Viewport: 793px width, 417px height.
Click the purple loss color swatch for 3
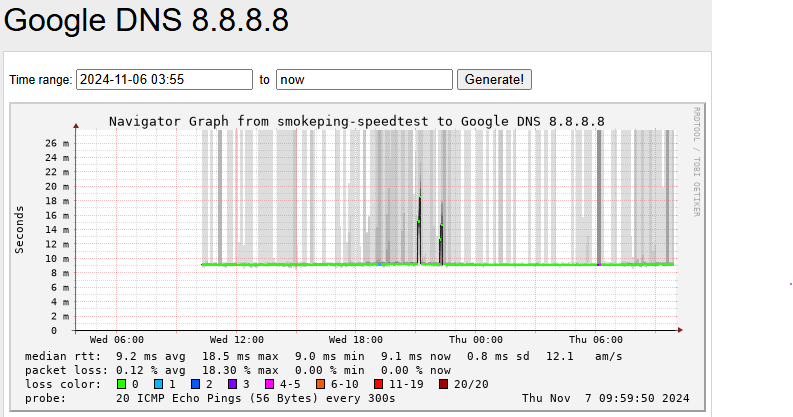click(x=232, y=384)
